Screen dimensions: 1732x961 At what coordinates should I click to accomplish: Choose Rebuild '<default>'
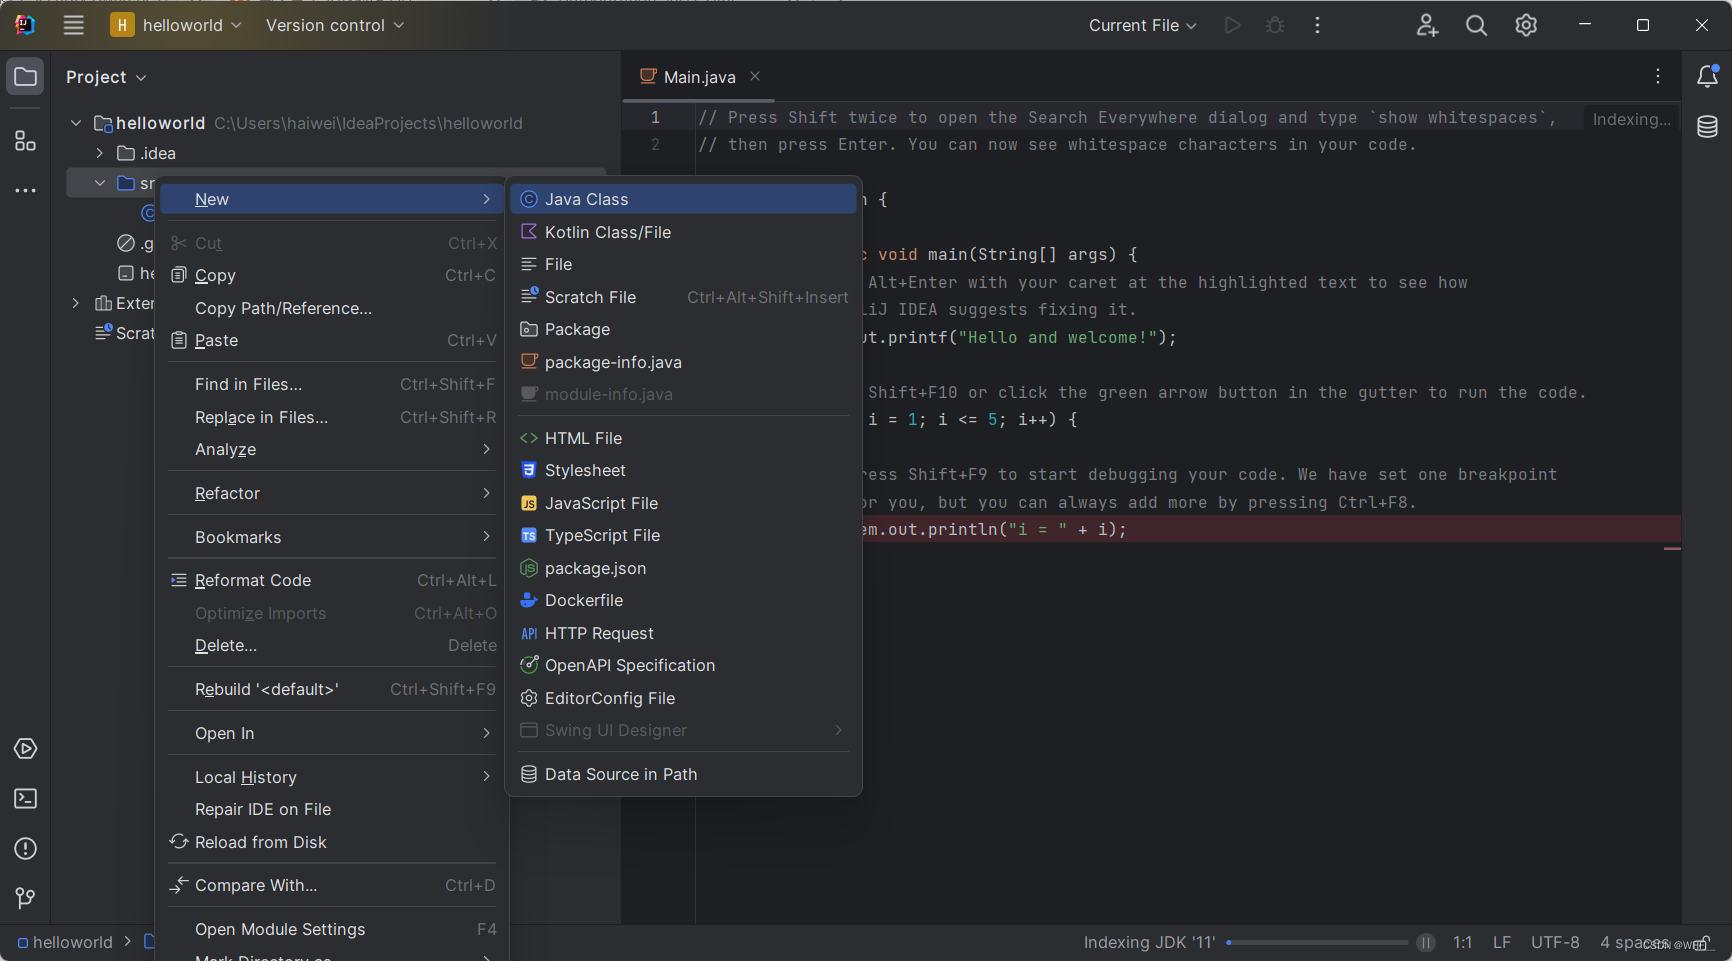[332, 689]
